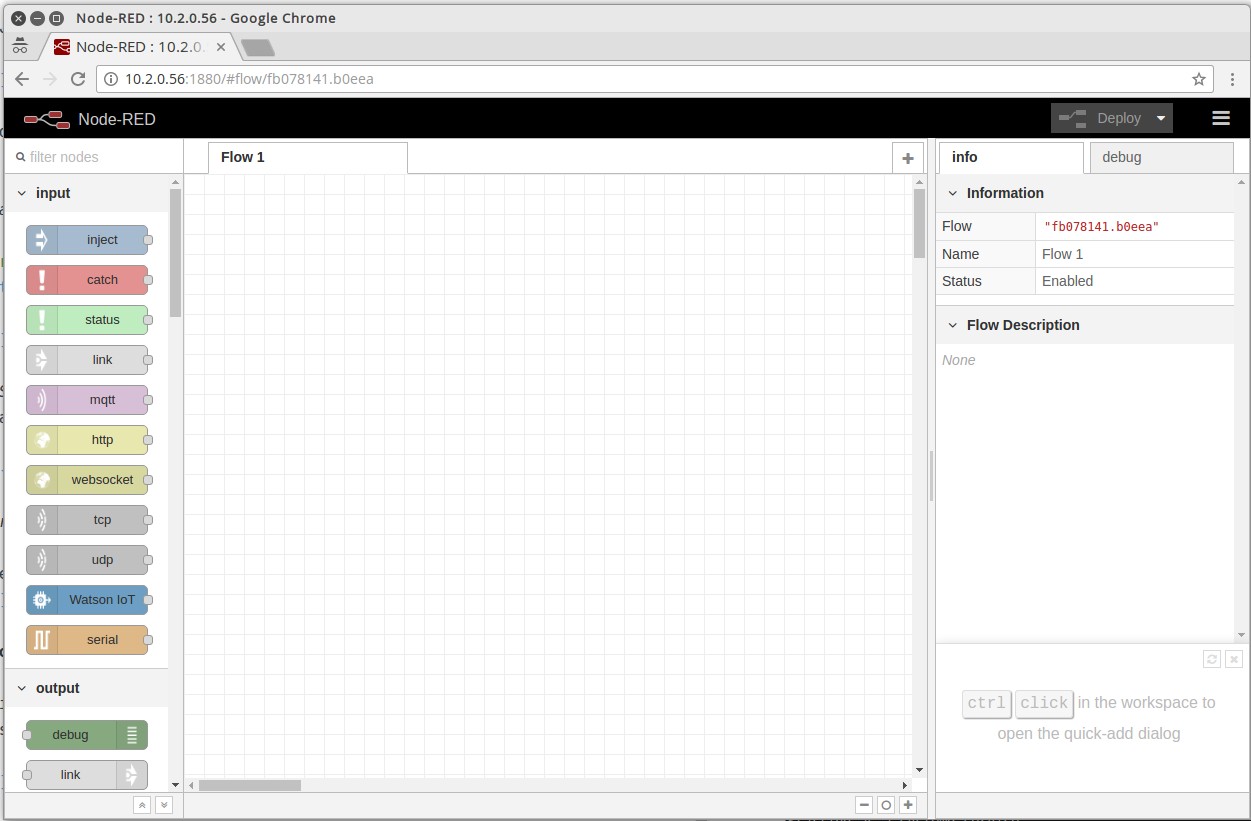Select the Watson IoT node
This screenshot has width=1251, height=821.
click(87, 600)
